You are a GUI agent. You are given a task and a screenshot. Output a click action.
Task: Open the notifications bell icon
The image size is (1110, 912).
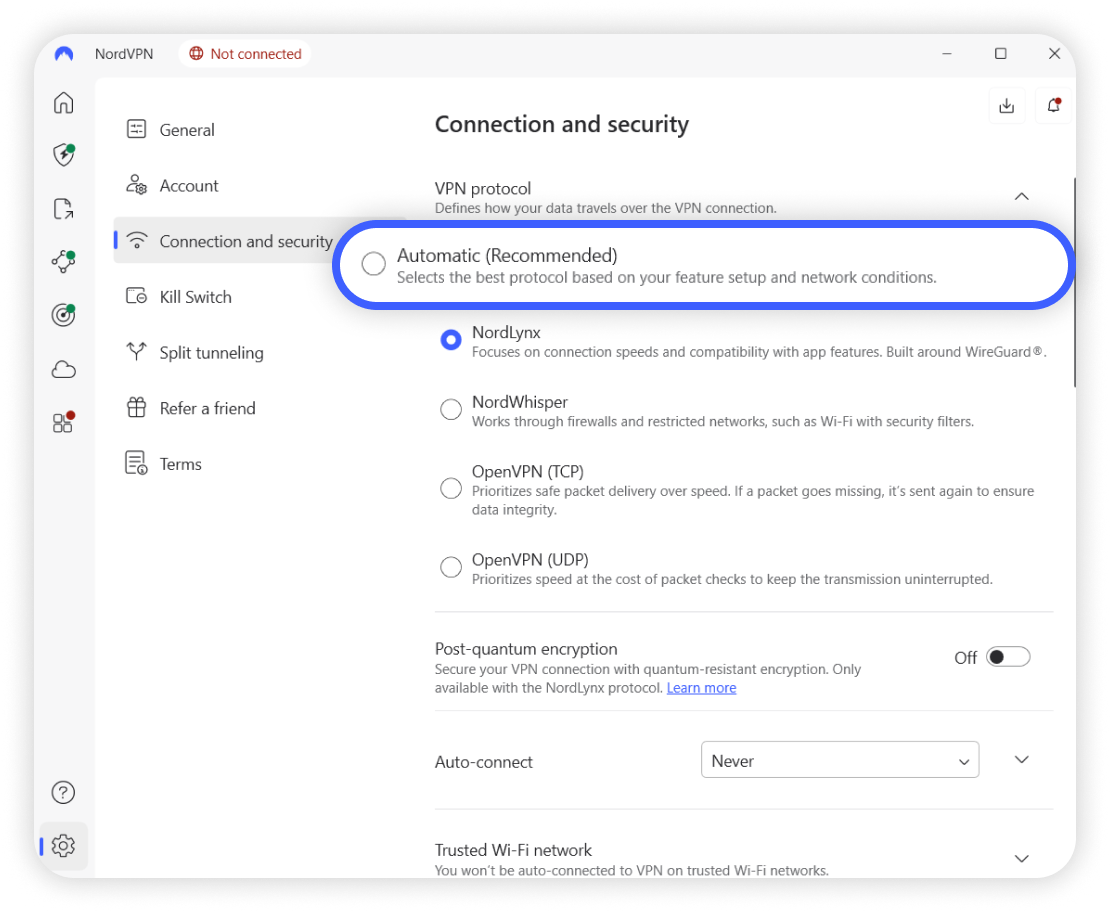(1053, 106)
